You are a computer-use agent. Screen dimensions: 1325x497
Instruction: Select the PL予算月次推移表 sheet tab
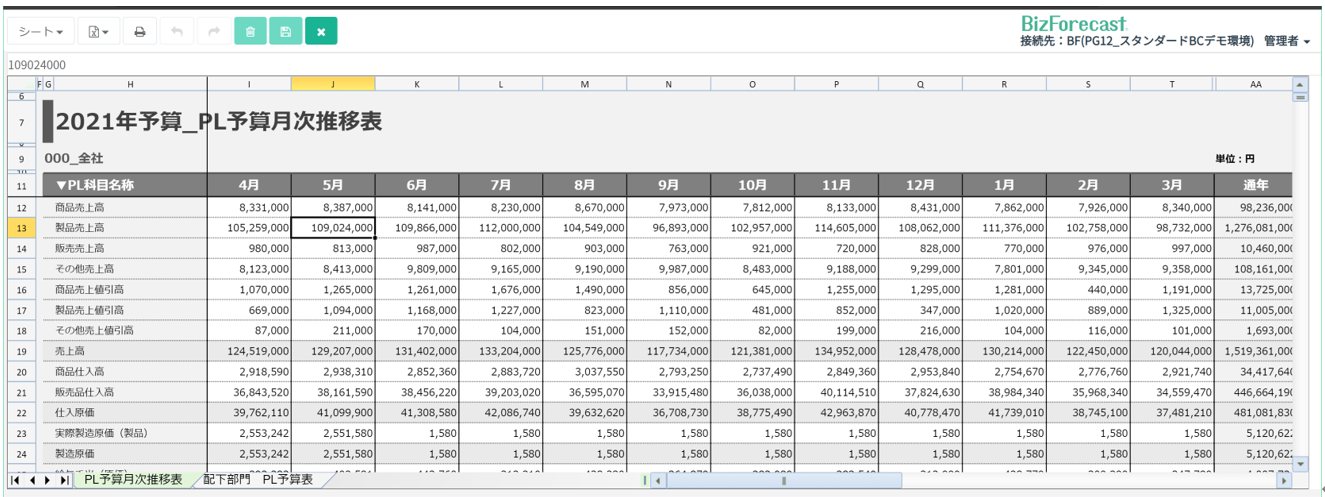[133, 480]
